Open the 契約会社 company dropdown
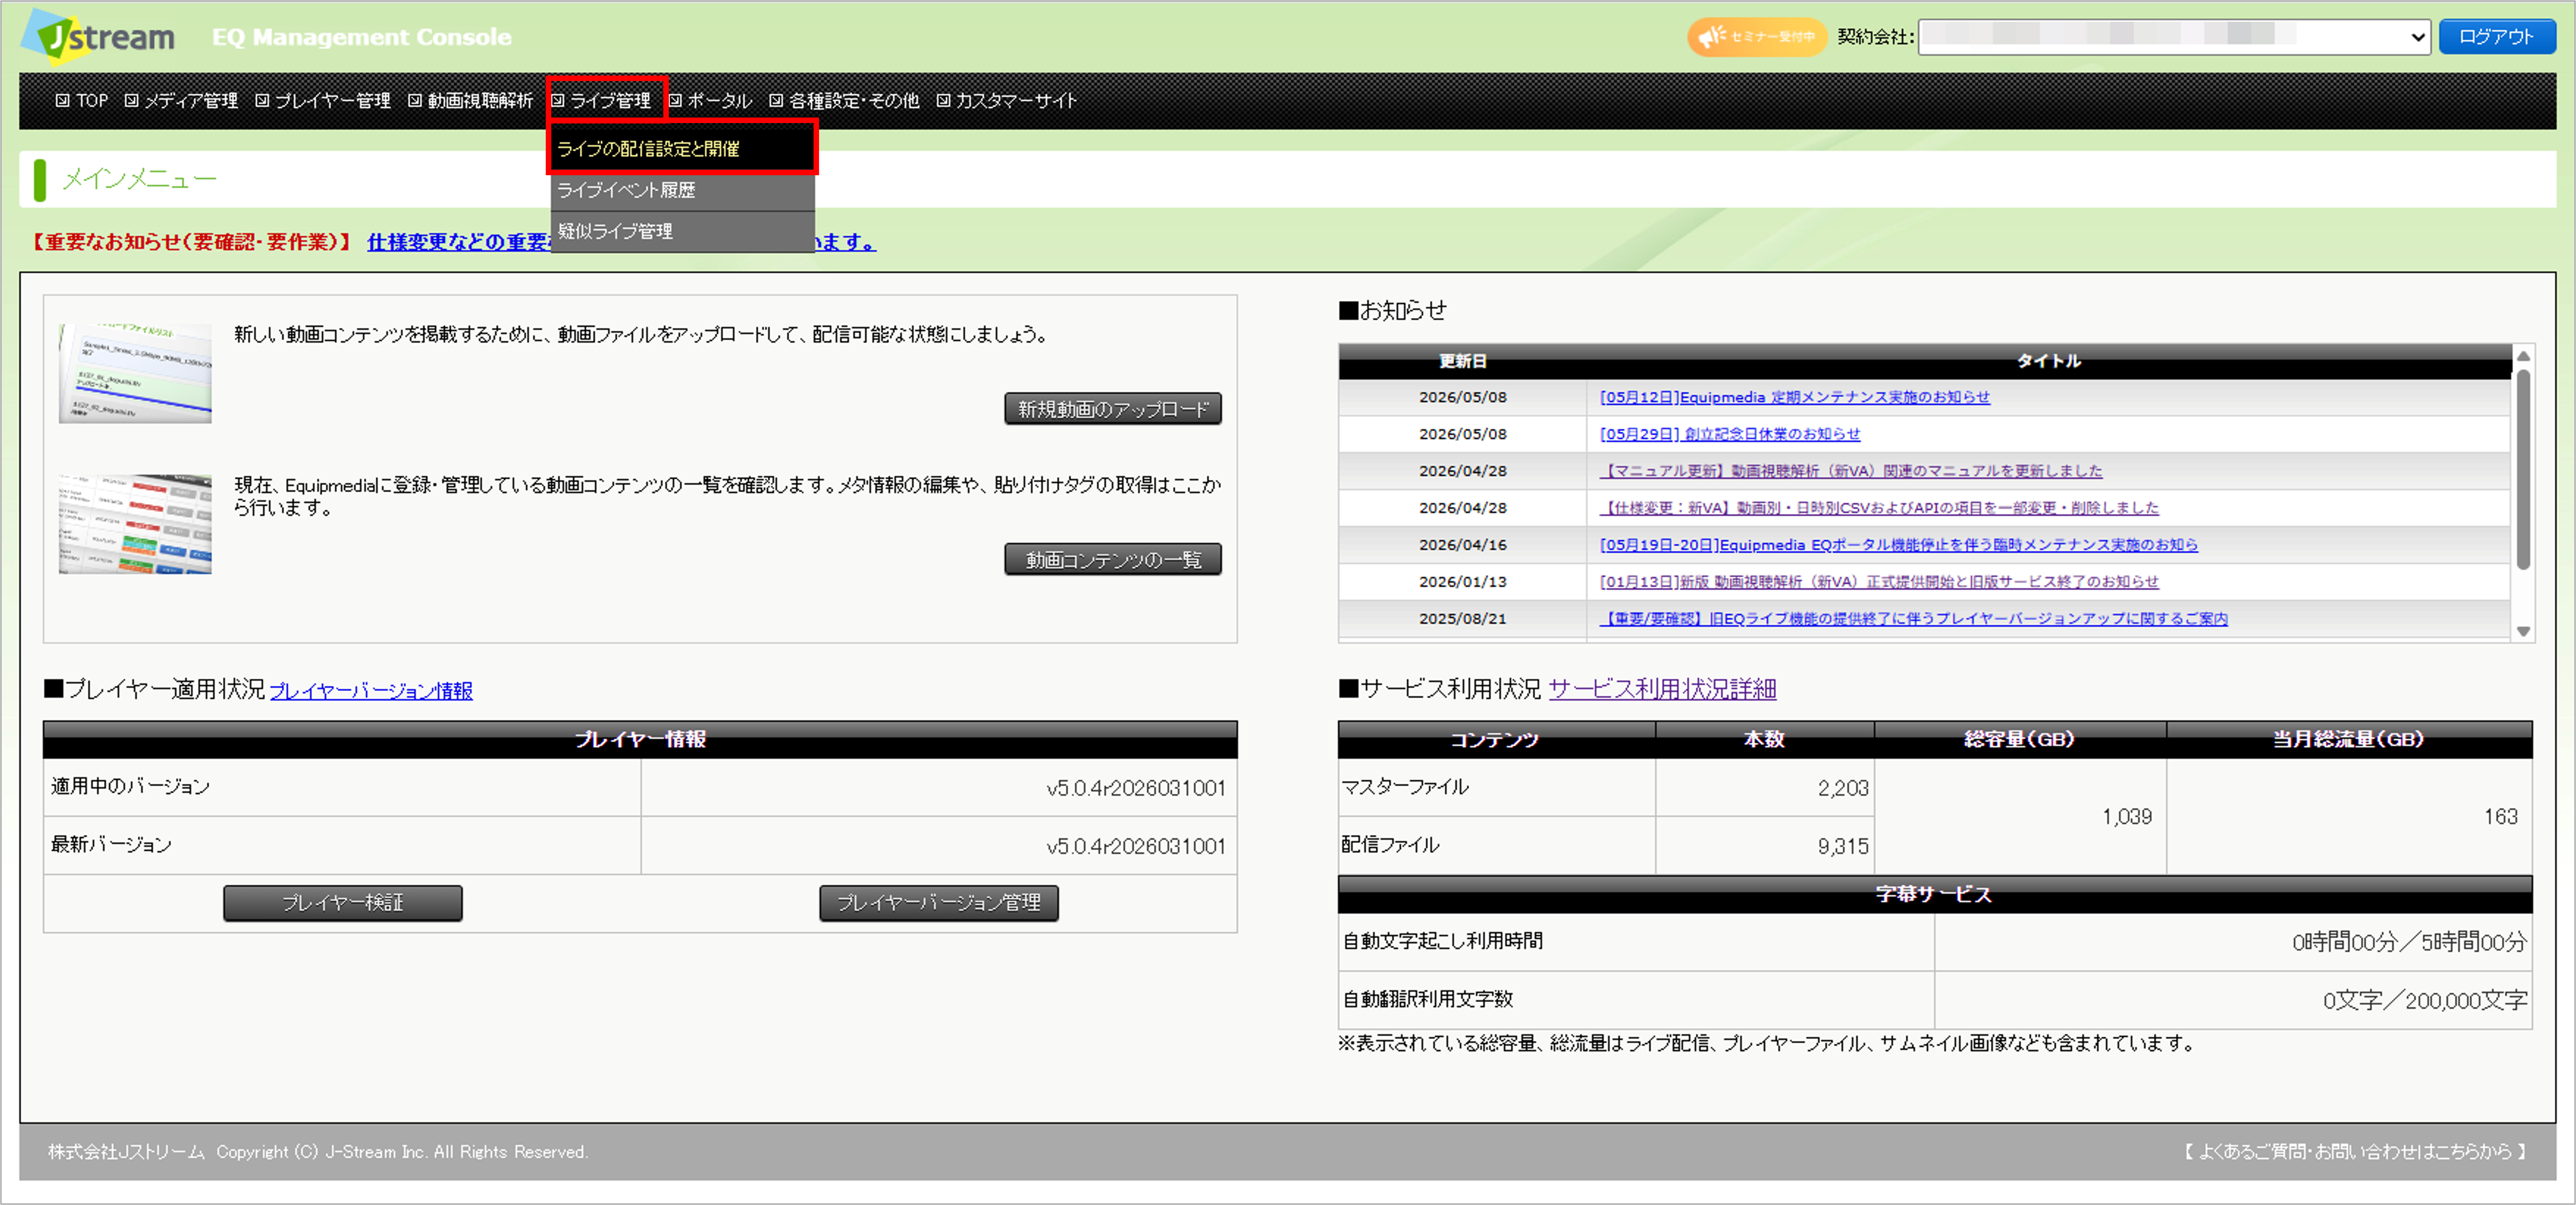Image resolution: width=2576 pixels, height=1205 pixels. [2174, 37]
